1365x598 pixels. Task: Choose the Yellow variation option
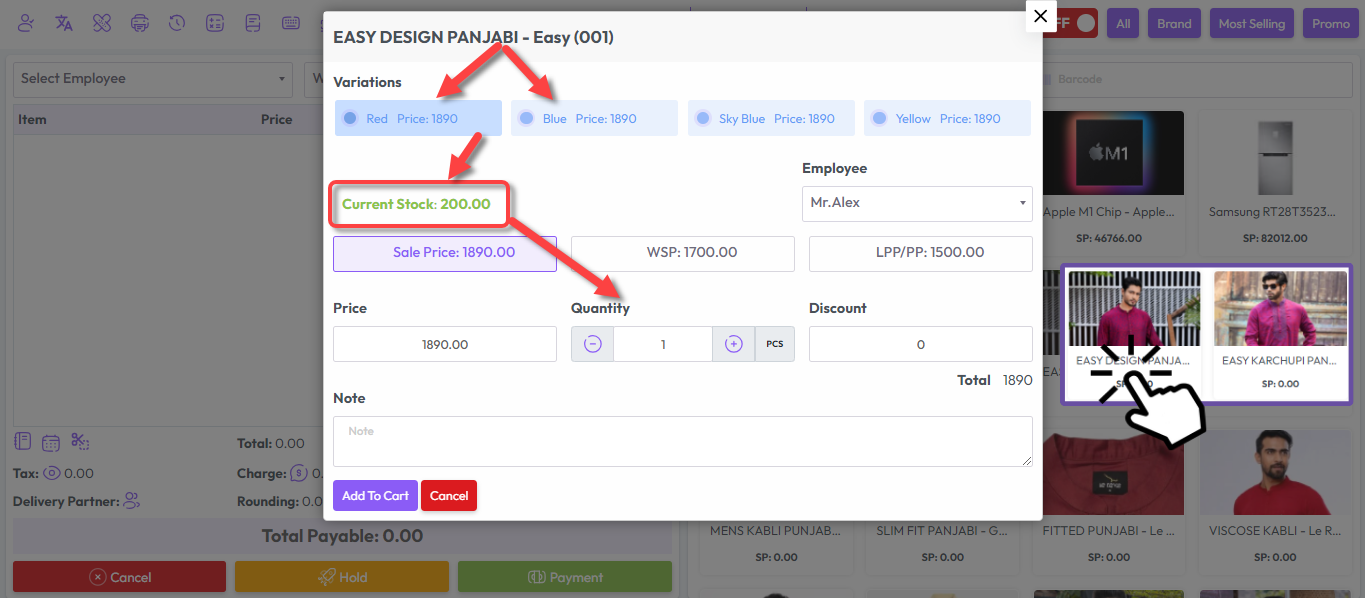(x=946, y=117)
